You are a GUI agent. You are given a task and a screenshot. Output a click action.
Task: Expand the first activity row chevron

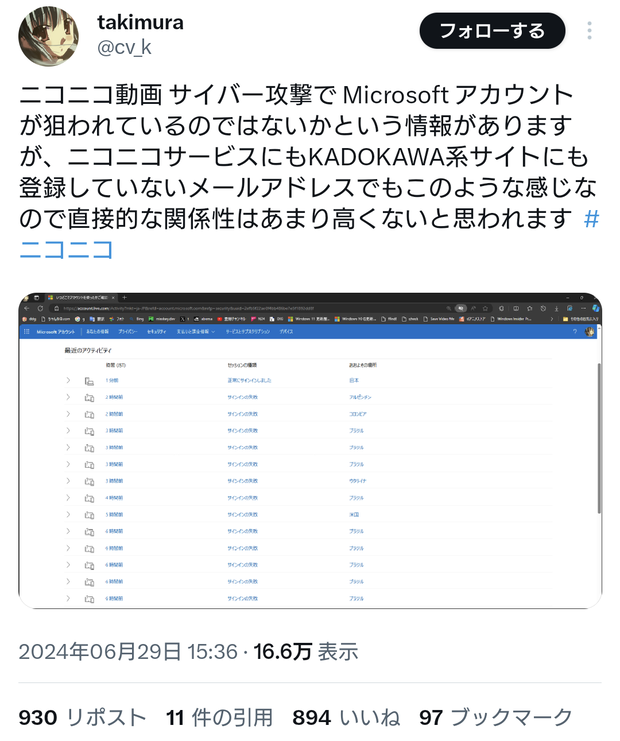coord(68,380)
